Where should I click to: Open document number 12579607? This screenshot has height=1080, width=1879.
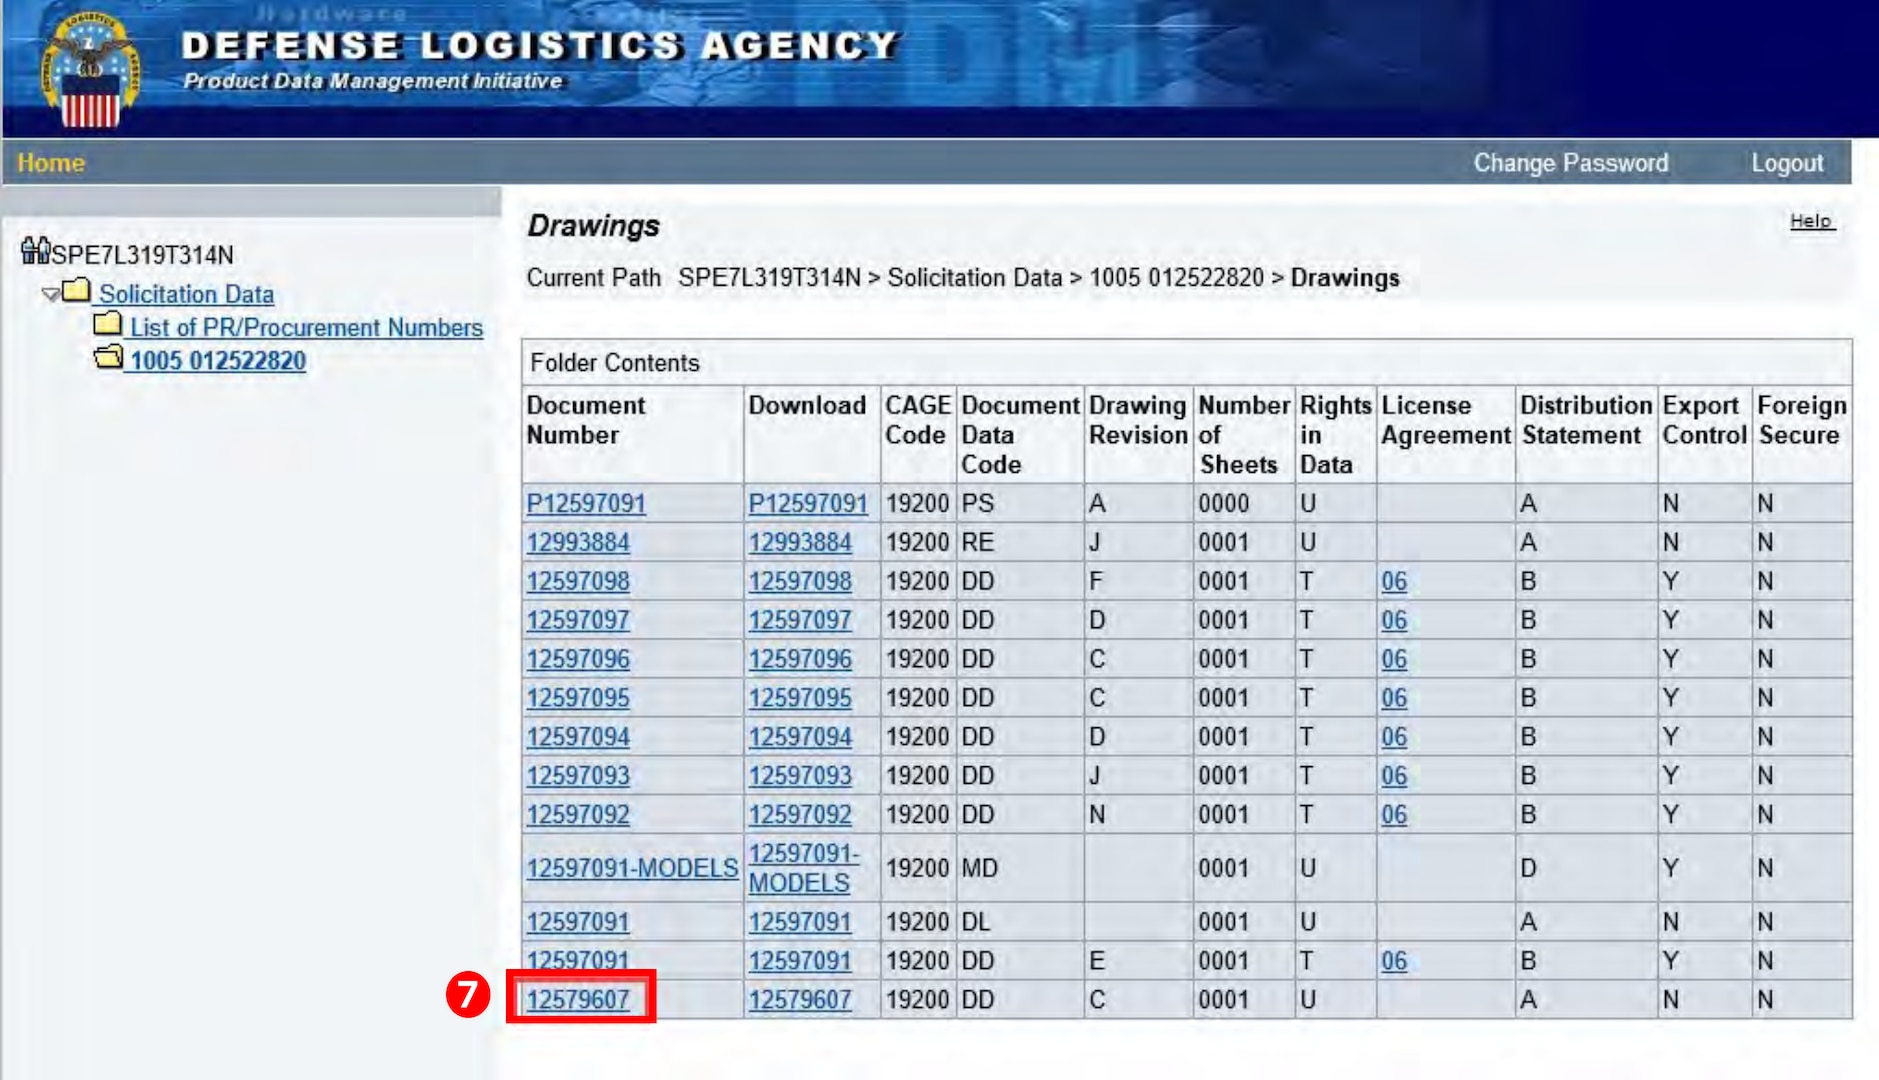pos(578,1000)
